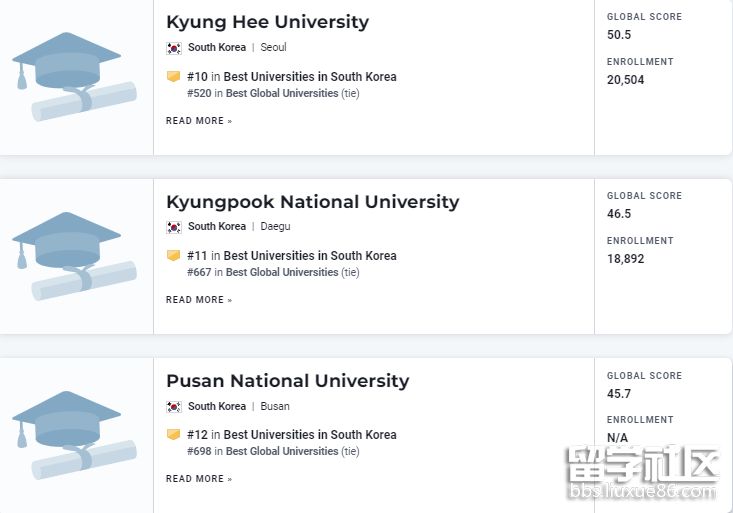
Task: Click Kyungpook enrollment figure 18,892
Action: 626,259
